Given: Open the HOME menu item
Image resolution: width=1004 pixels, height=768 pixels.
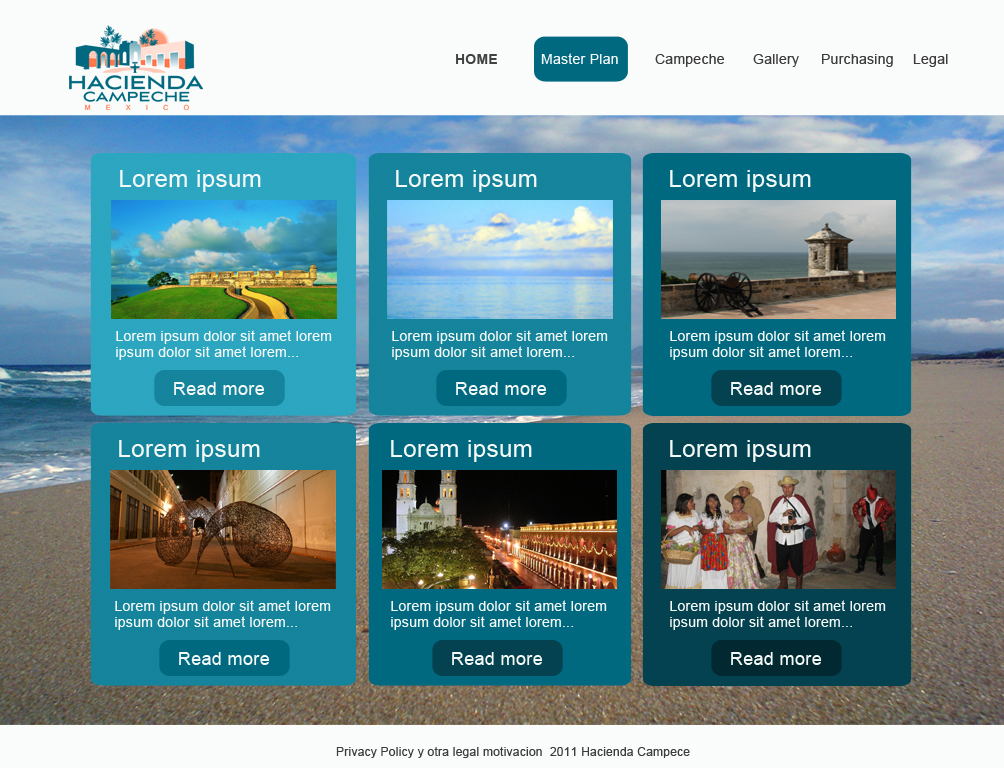Looking at the screenshot, I should (476, 59).
